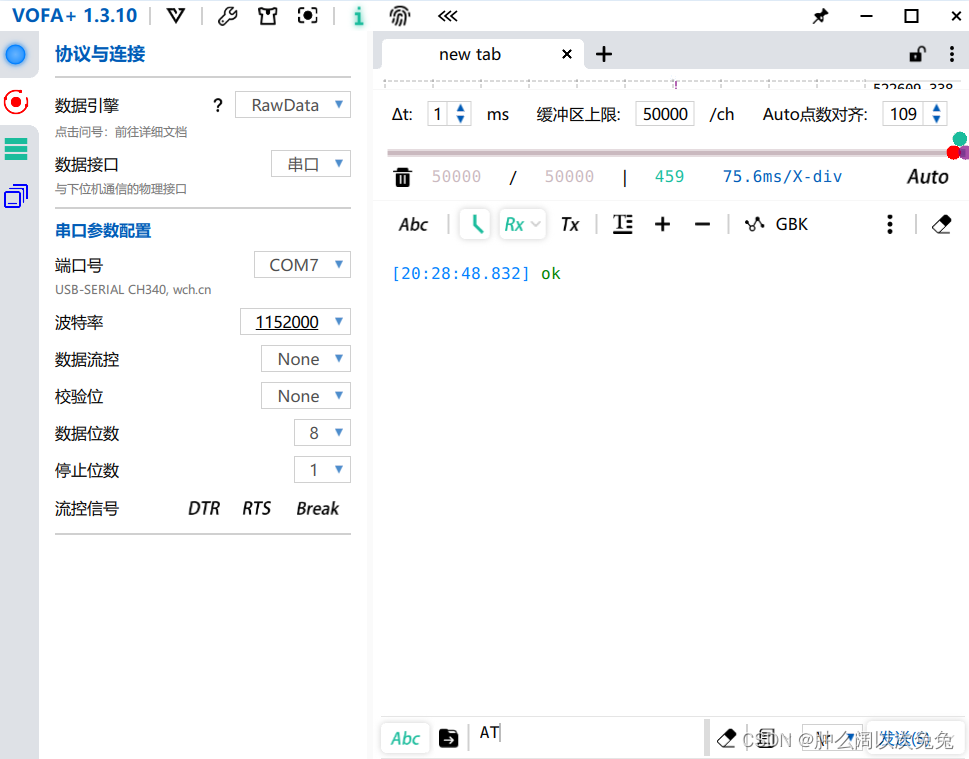
Task: Open the flow control None dropdown
Action: (306, 358)
